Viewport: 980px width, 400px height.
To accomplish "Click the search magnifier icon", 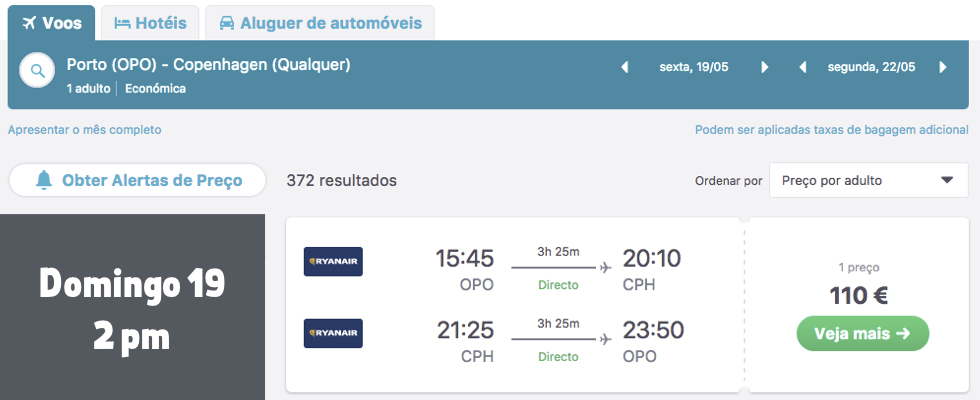I will point(38,72).
